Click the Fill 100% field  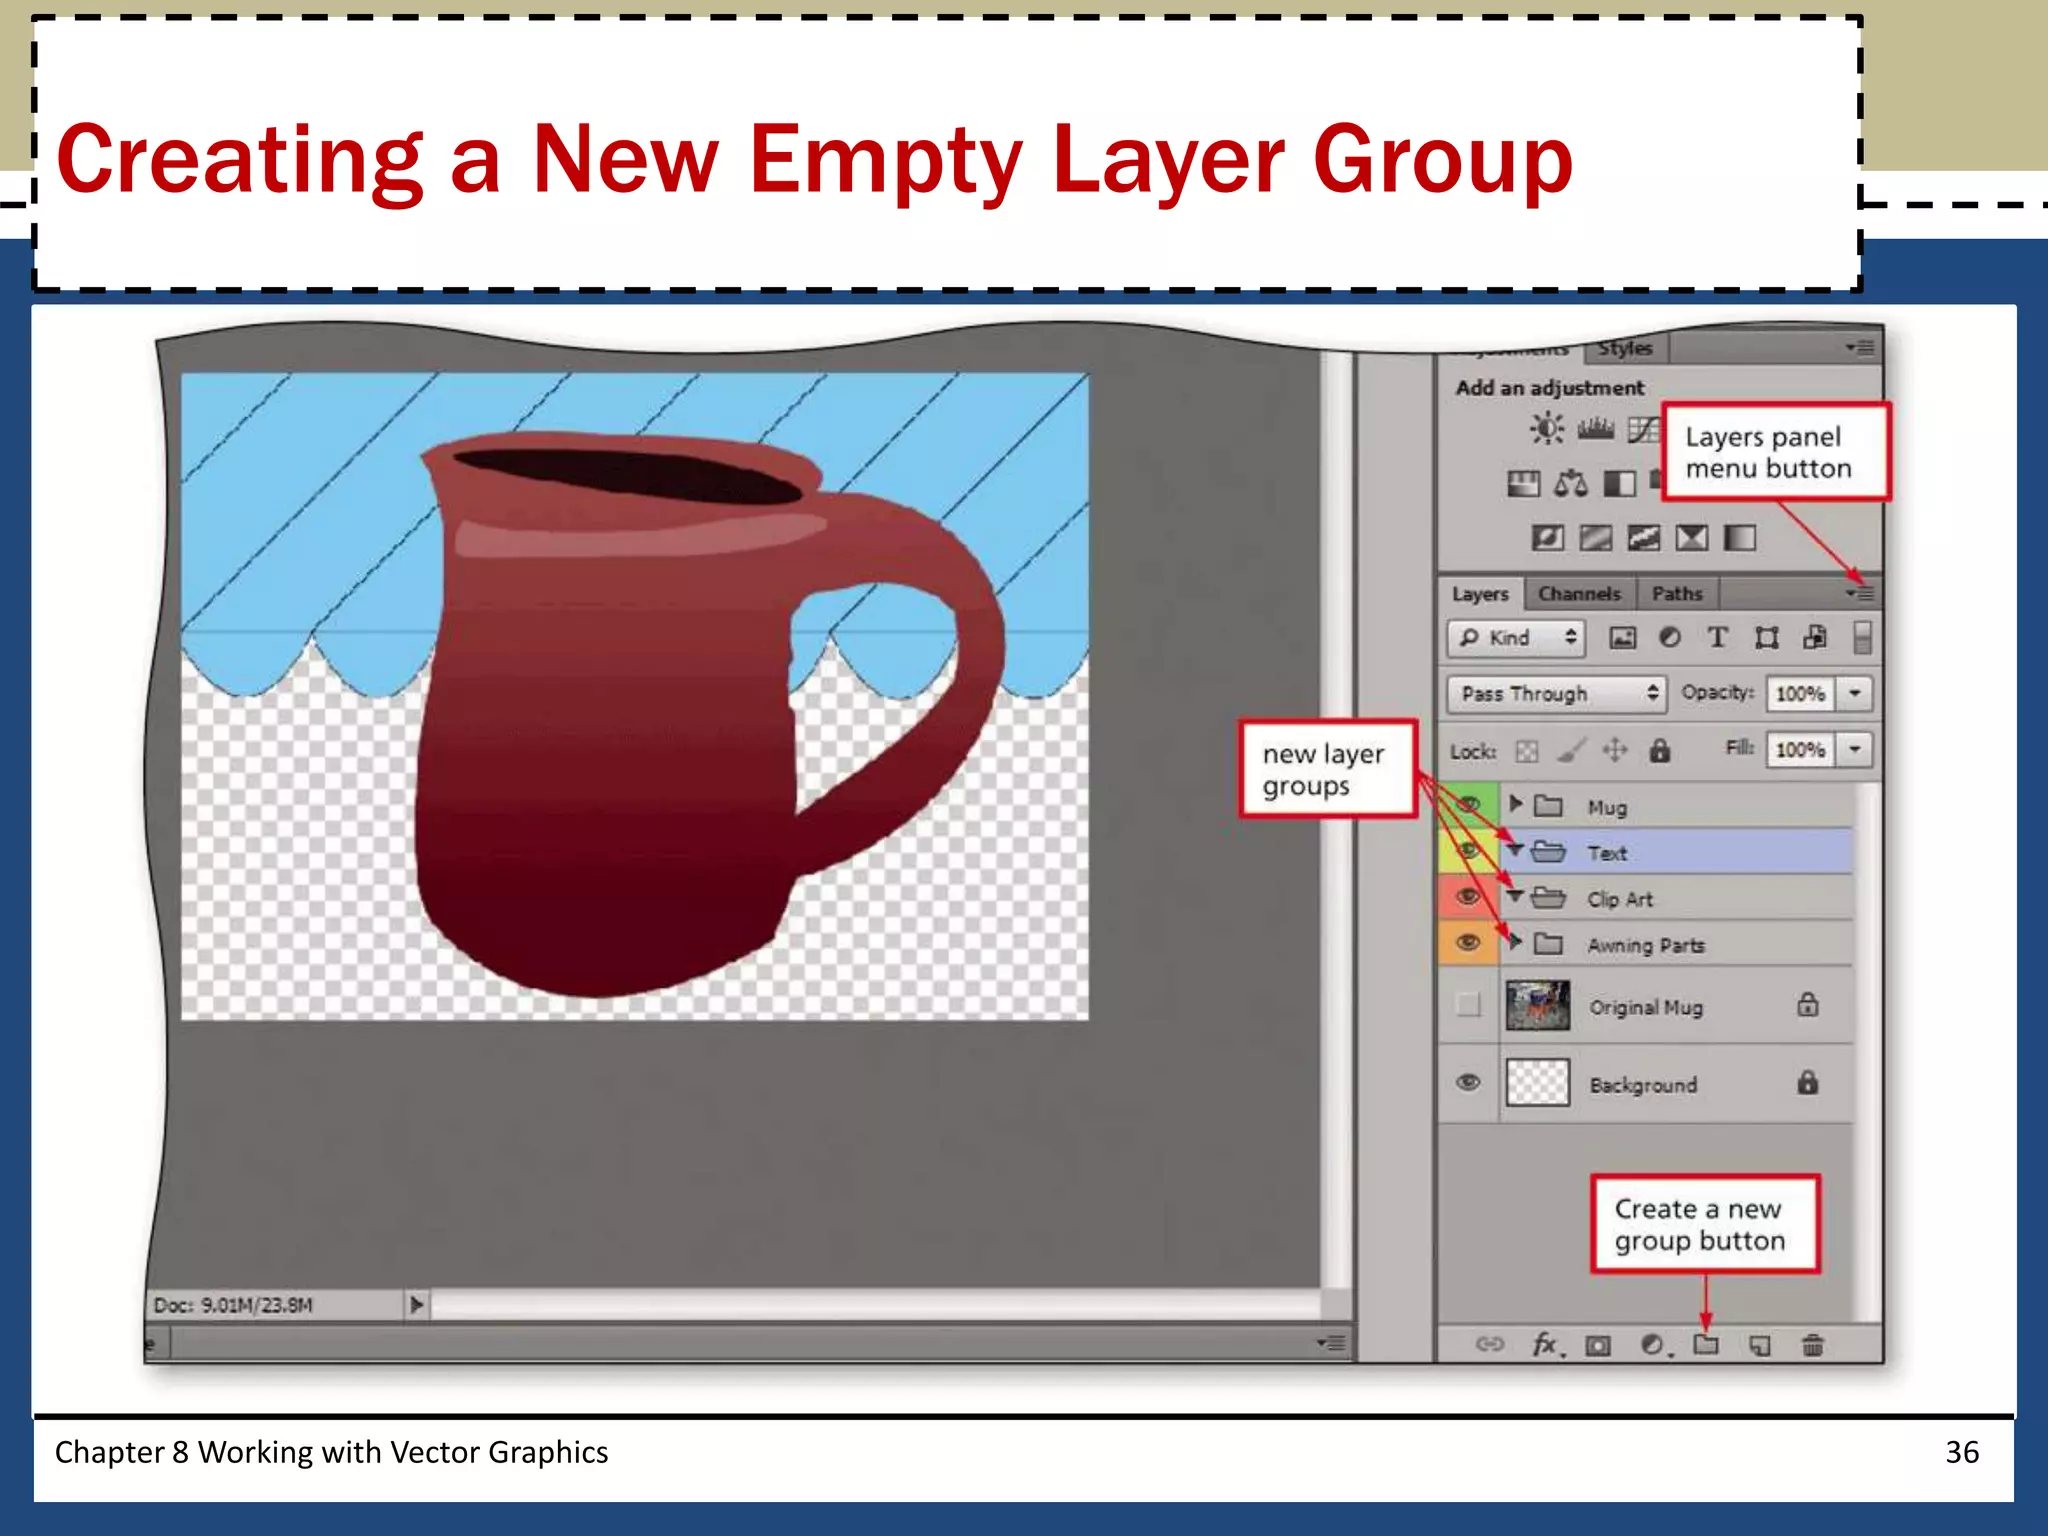(1801, 749)
